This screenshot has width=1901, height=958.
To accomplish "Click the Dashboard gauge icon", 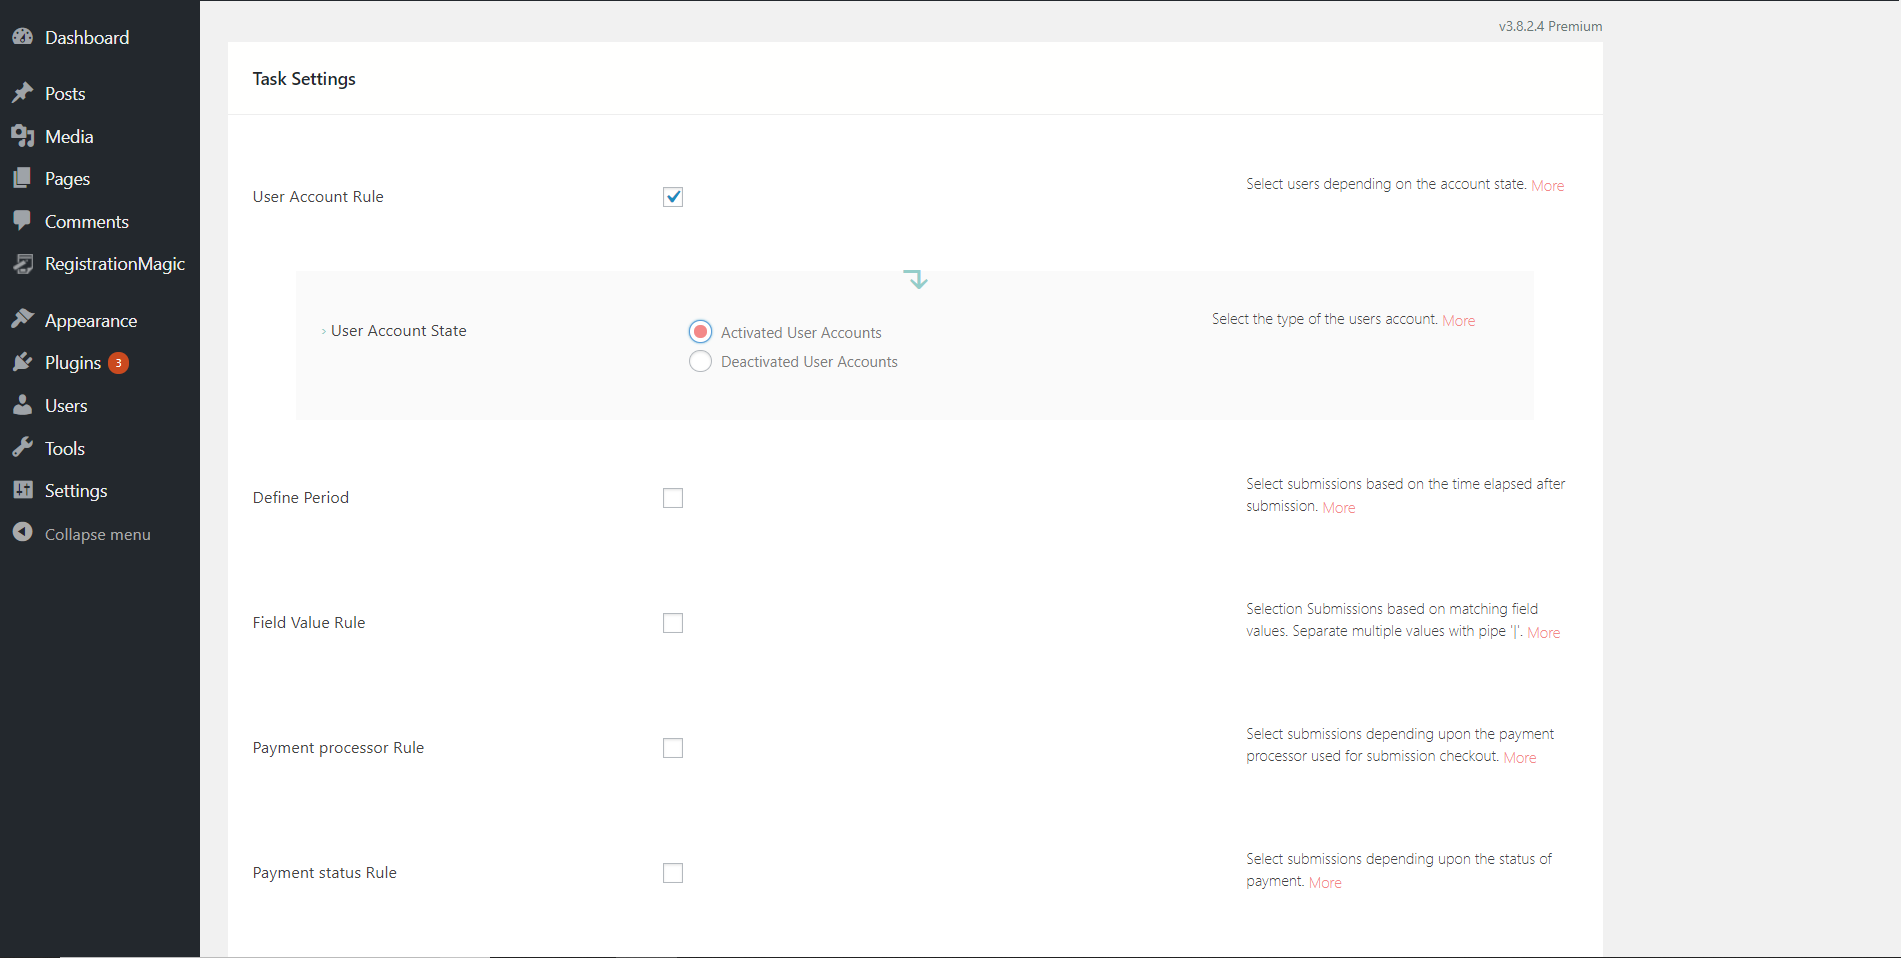I will coord(22,37).
